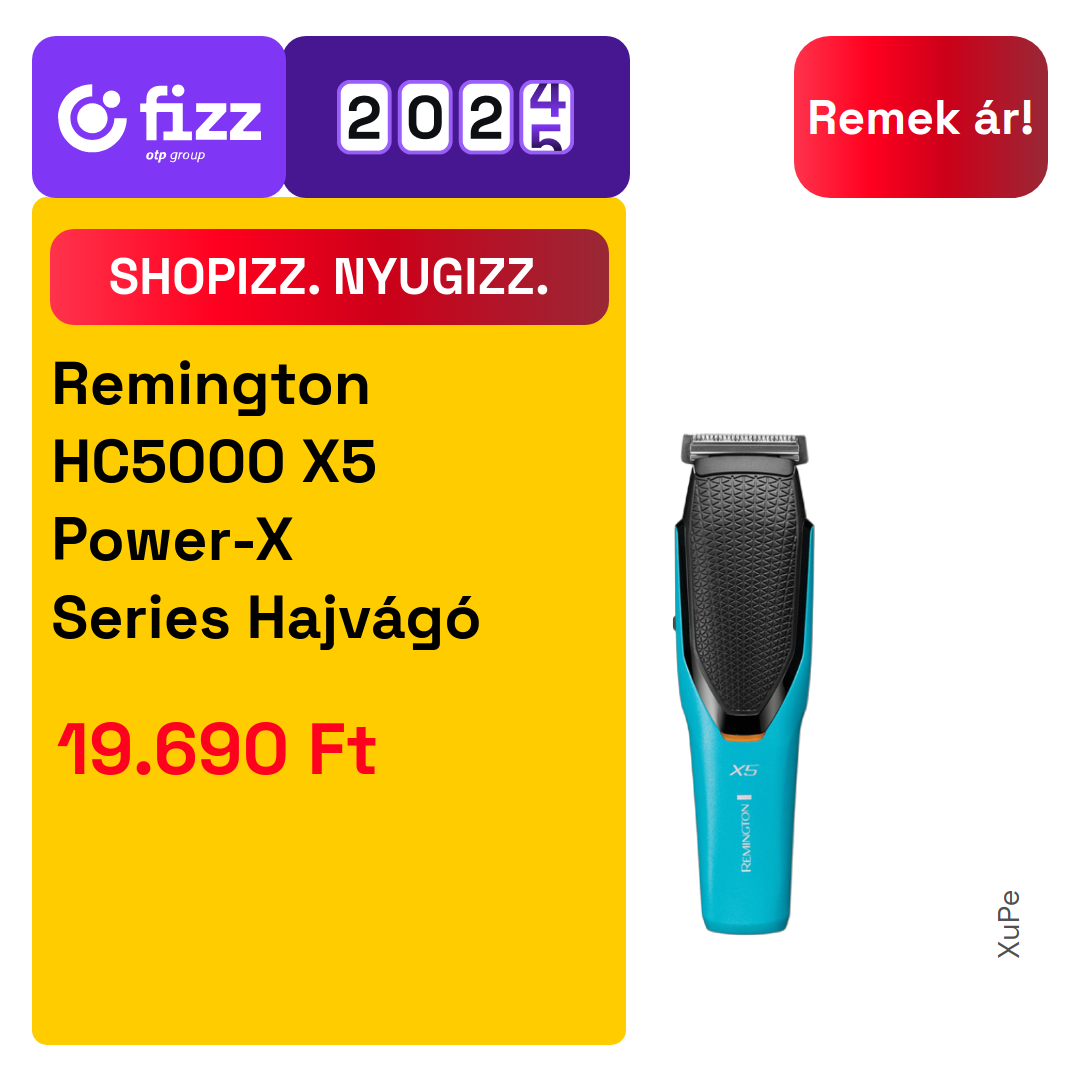Click the 'Series Hajvágó' text
Screen dimensions: 1080x1080
pyautogui.click(x=266, y=620)
